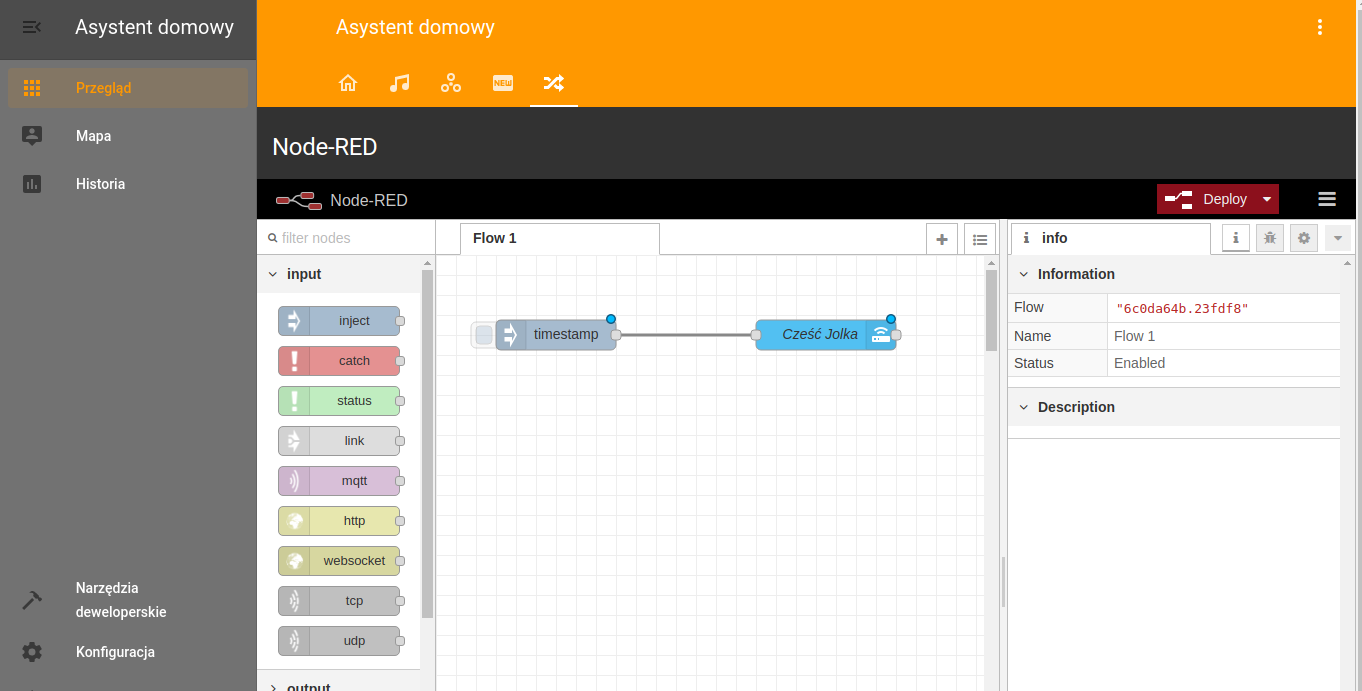Open the Przegląd overview page
The image size is (1362, 691).
click(128, 88)
